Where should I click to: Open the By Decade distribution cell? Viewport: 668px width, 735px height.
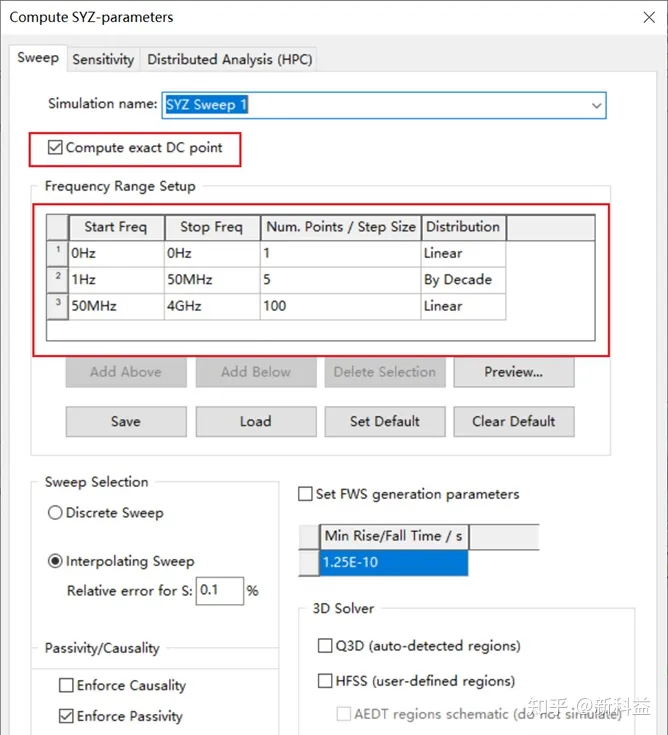pyautogui.click(x=464, y=280)
